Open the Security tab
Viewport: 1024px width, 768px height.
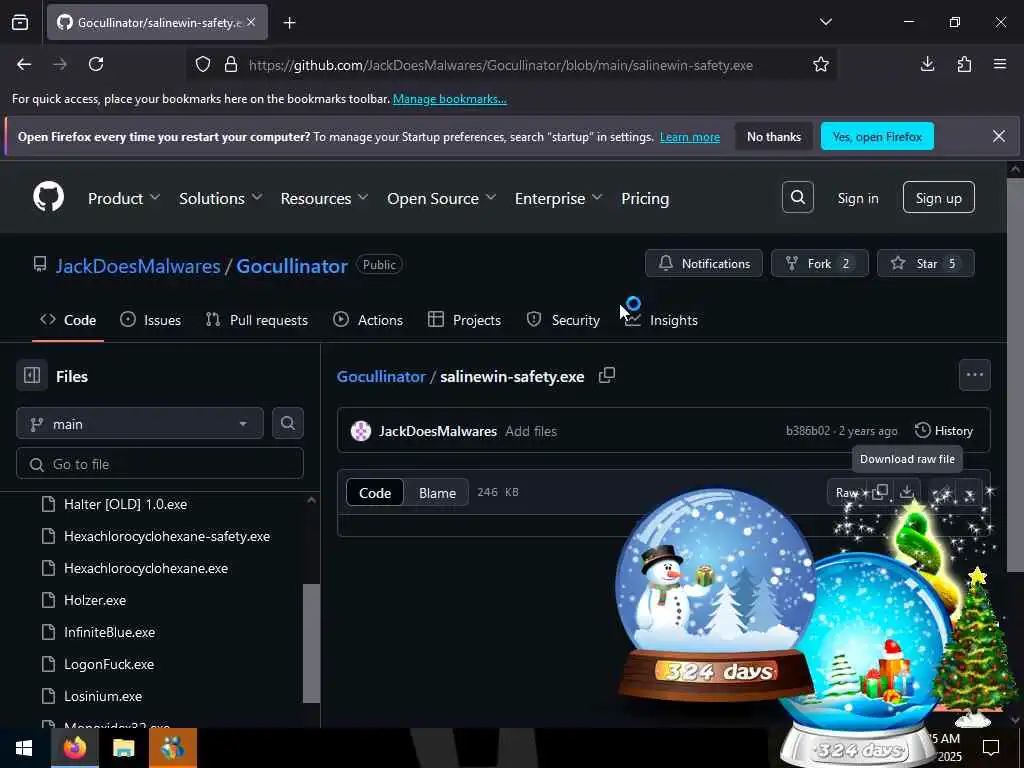point(563,320)
